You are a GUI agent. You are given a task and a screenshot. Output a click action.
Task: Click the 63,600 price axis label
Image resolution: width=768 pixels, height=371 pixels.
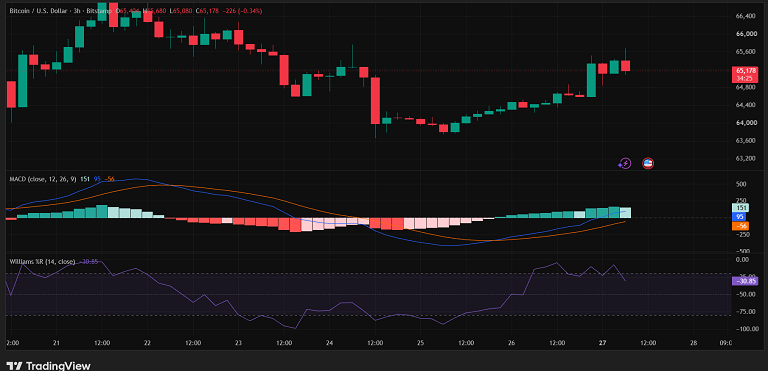[745, 141]
